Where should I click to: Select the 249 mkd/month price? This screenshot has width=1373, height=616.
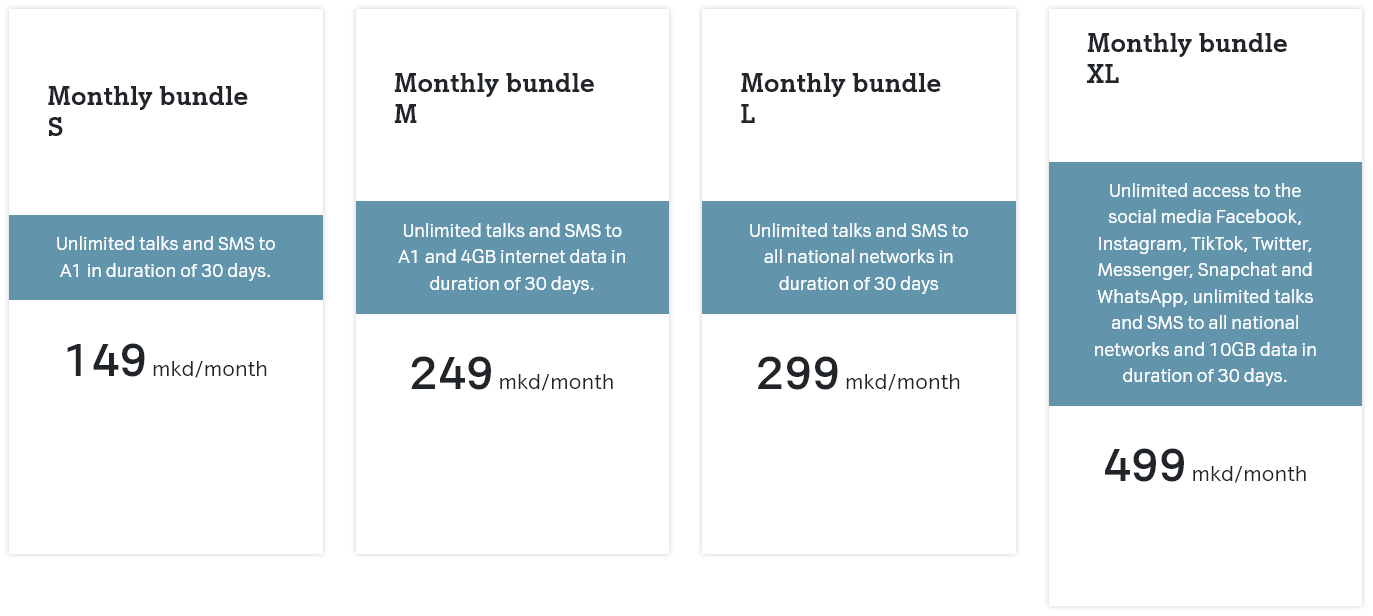pos(512,374)
